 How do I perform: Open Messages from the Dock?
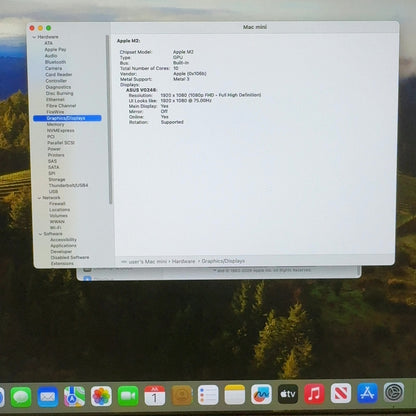coord(21,397)
